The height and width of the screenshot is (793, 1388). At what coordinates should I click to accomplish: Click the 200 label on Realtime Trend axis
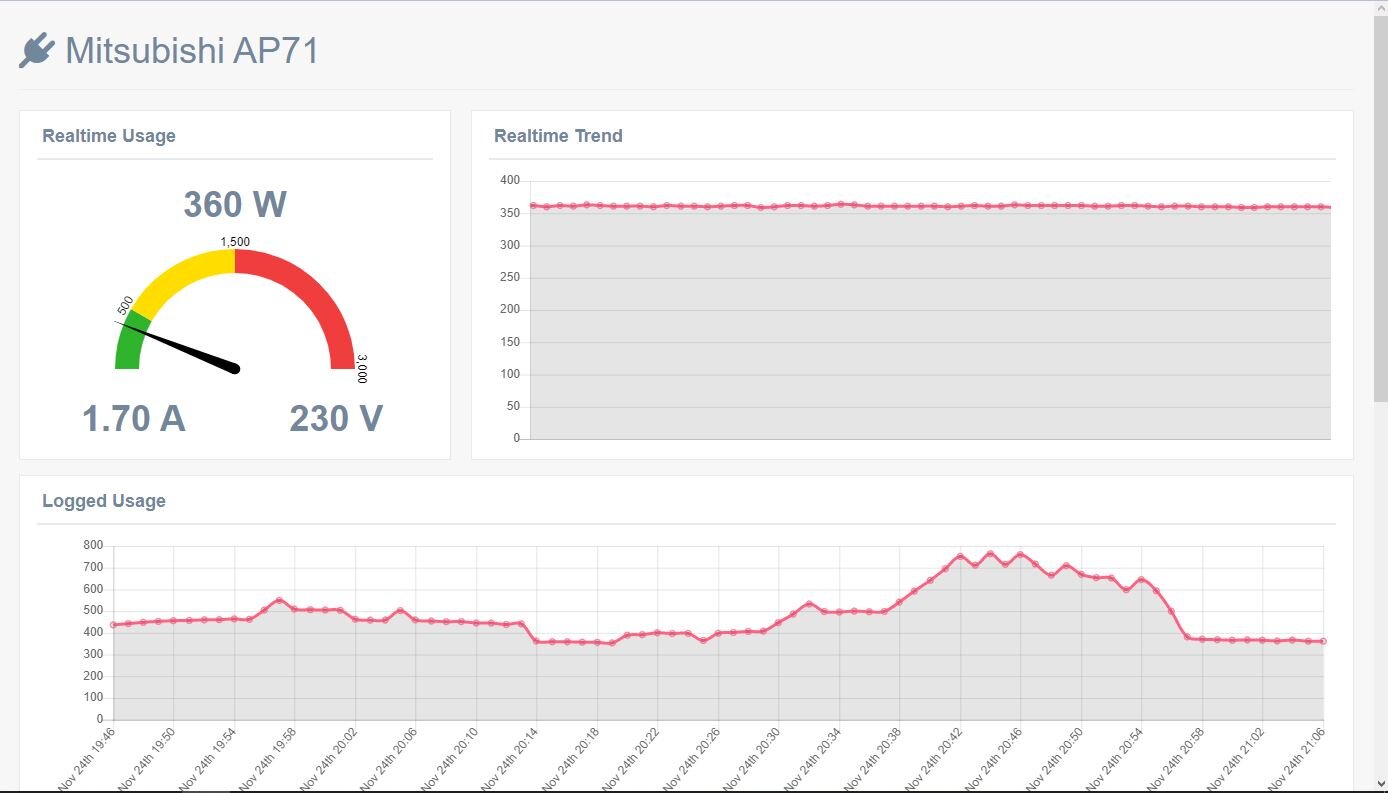coord(510,309)
